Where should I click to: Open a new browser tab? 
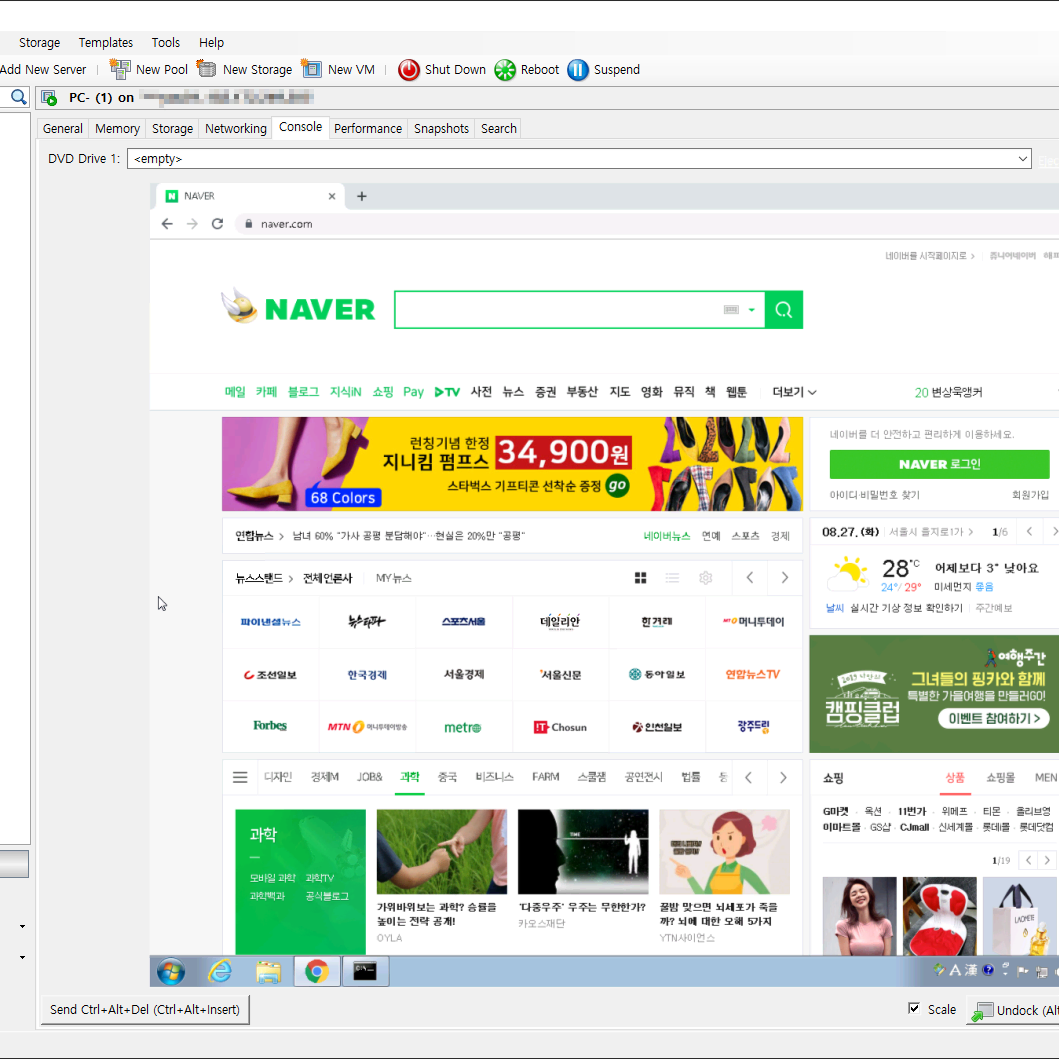[361, 197]
